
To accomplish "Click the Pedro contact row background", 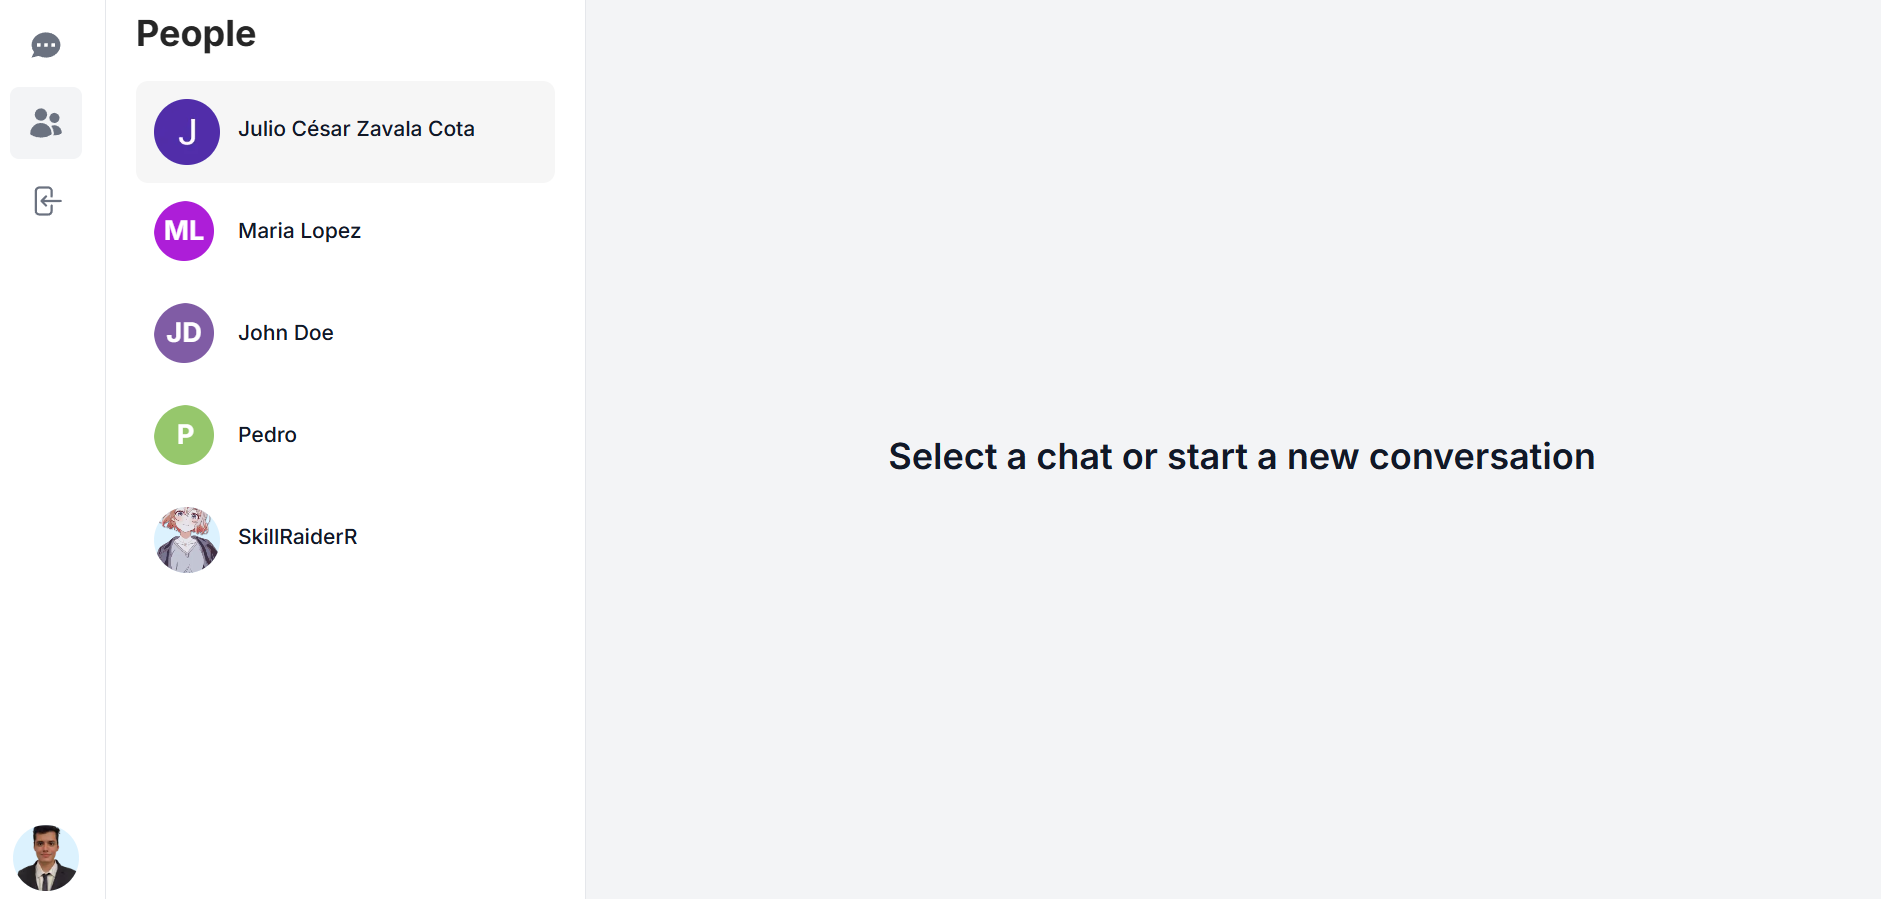I will tap(345, 435).
